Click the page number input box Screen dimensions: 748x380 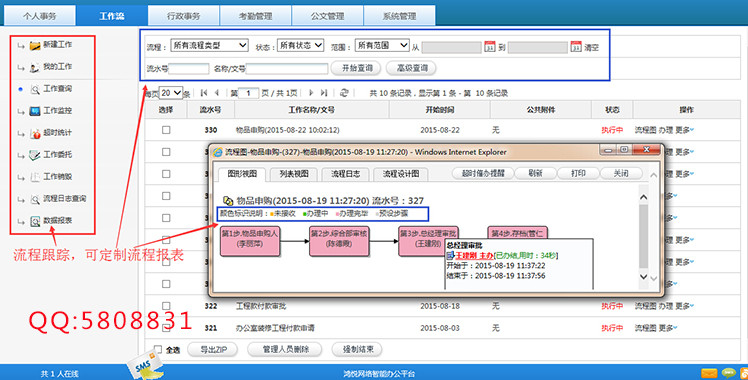click(249, 93)
